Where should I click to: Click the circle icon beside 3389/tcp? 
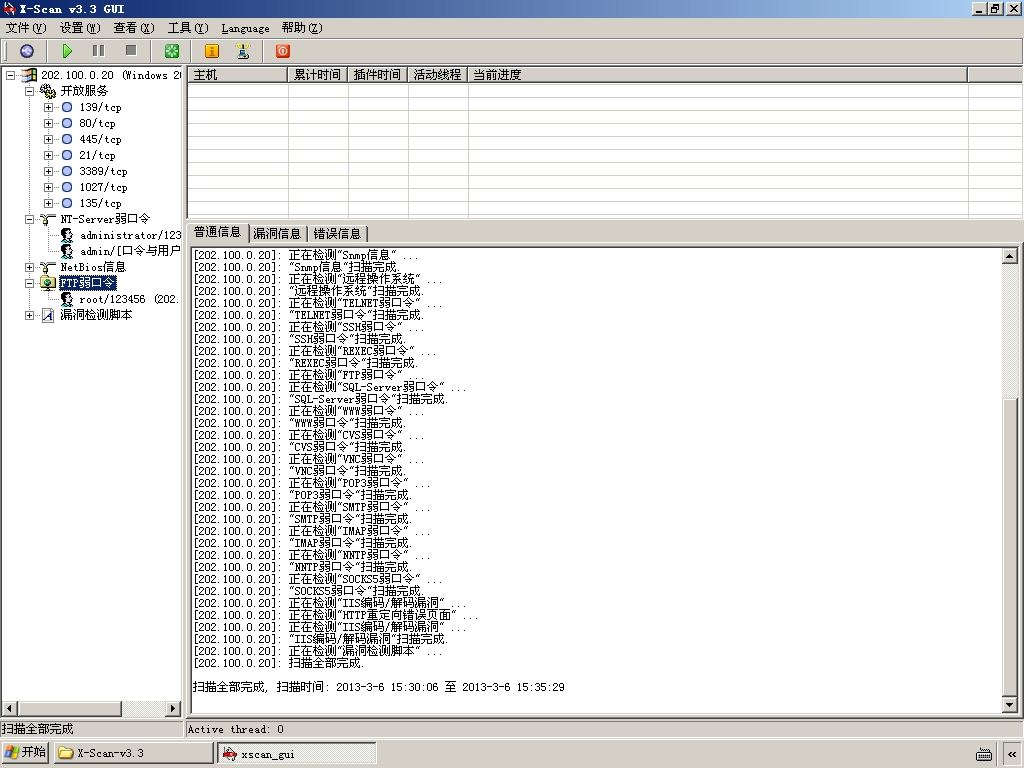point(67,171)
